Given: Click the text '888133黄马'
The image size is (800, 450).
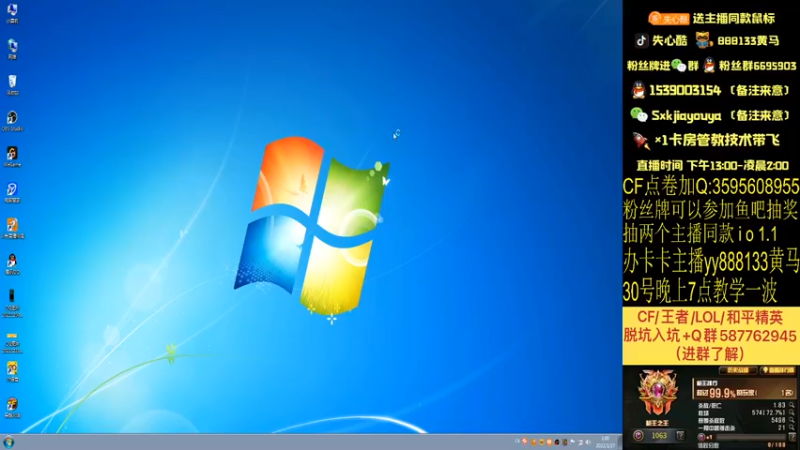Looking at the screenshot, I should pyautogui.click(x=748, y=41).
